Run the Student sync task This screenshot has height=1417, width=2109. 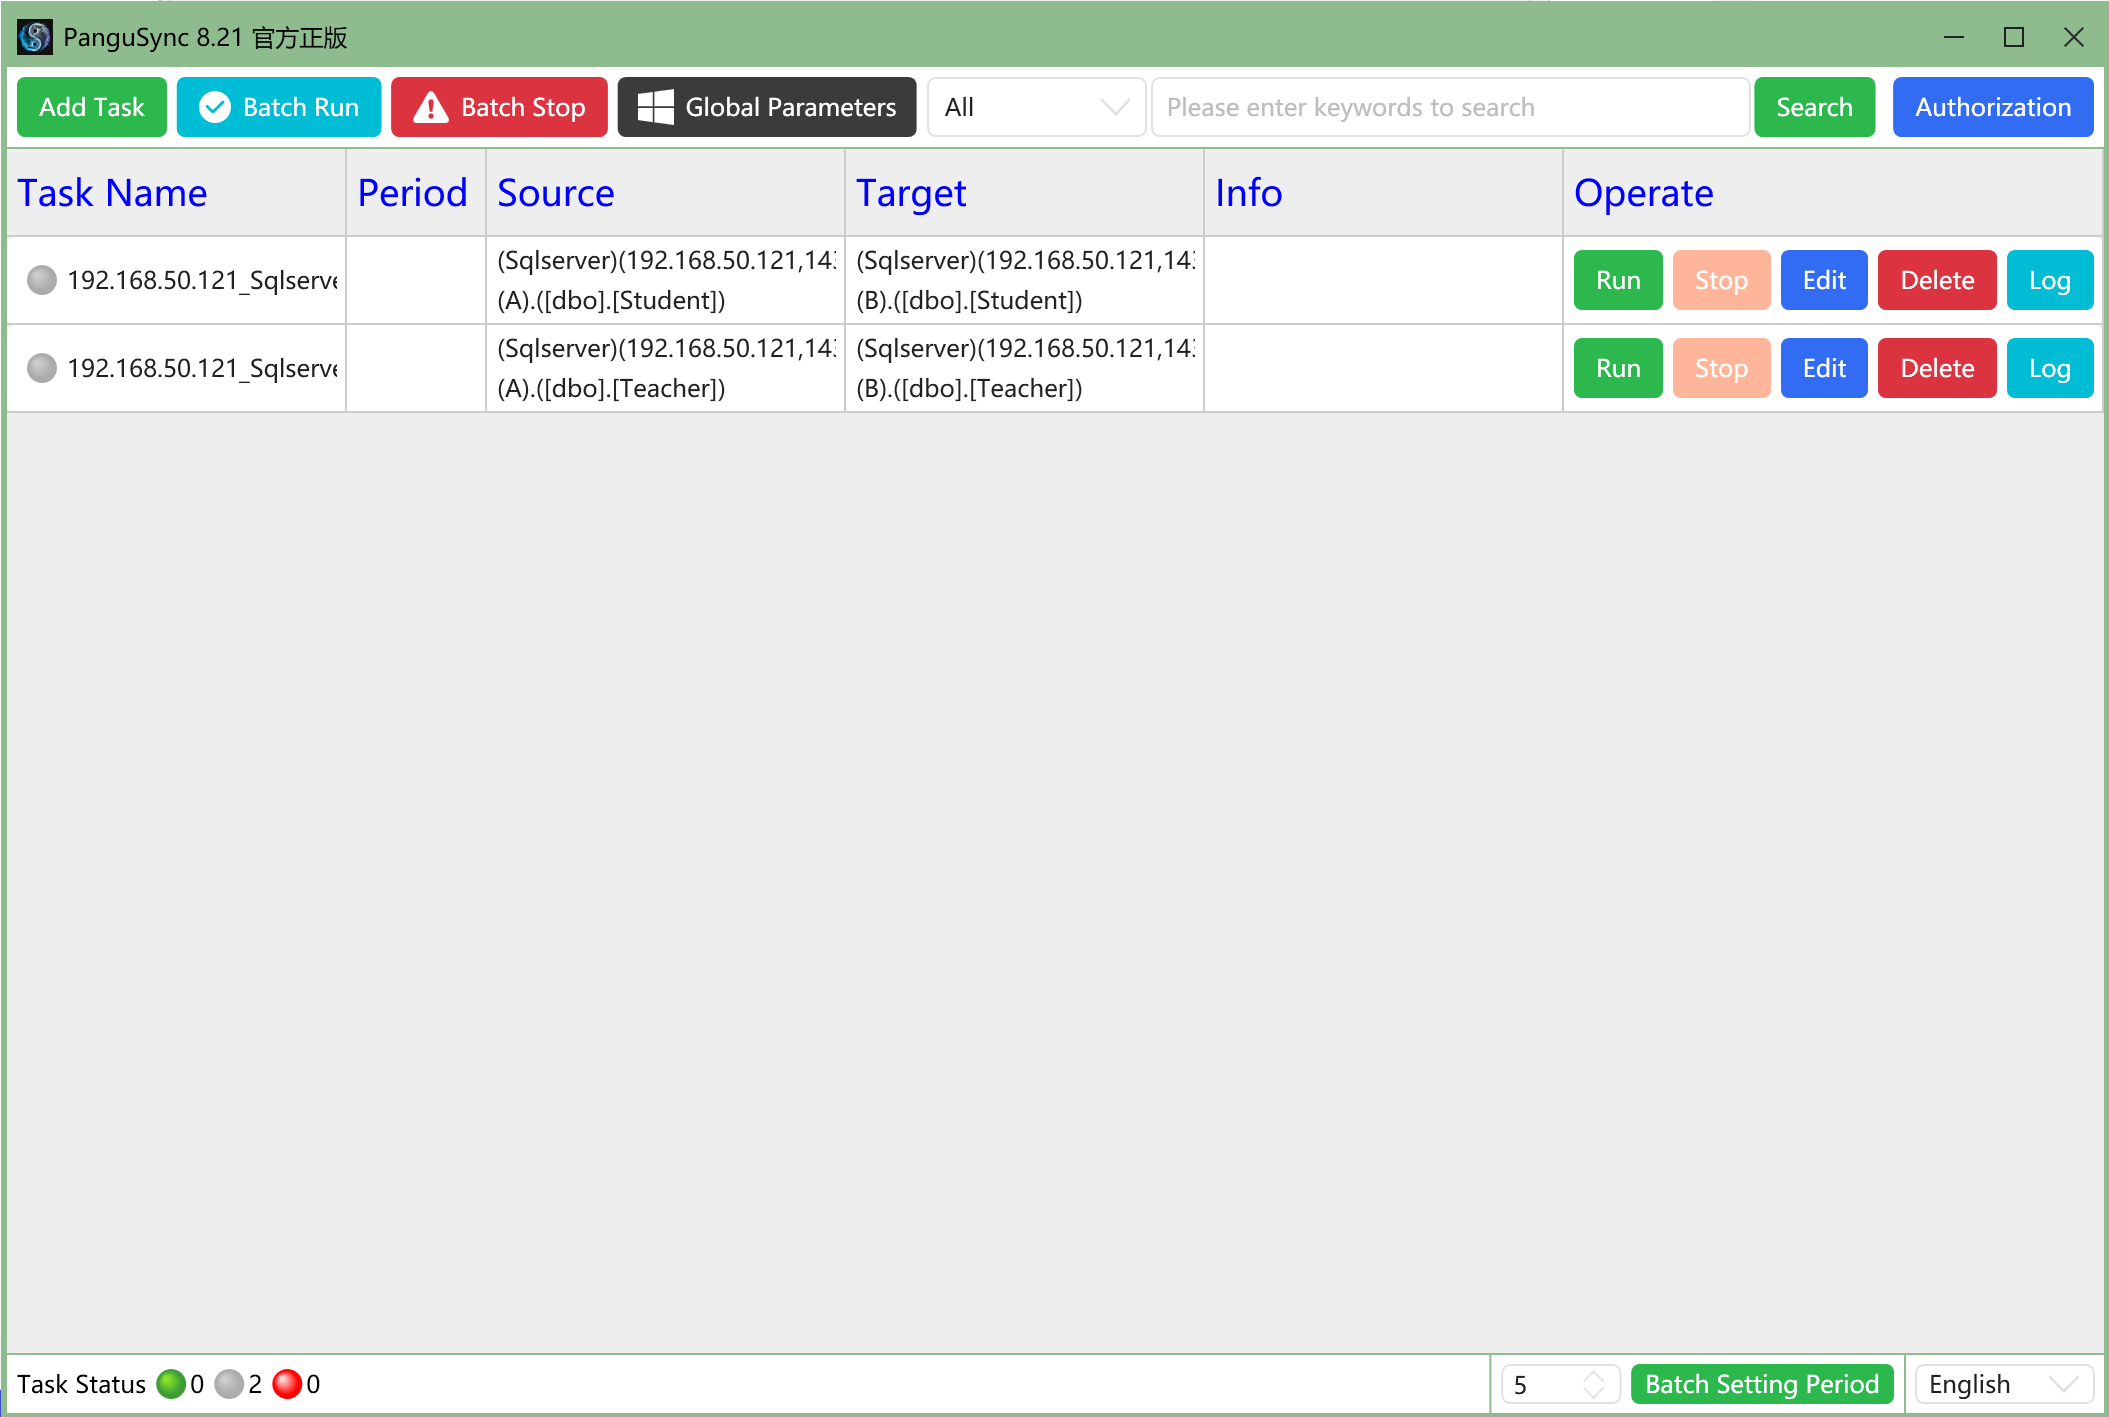[1618, 280]
